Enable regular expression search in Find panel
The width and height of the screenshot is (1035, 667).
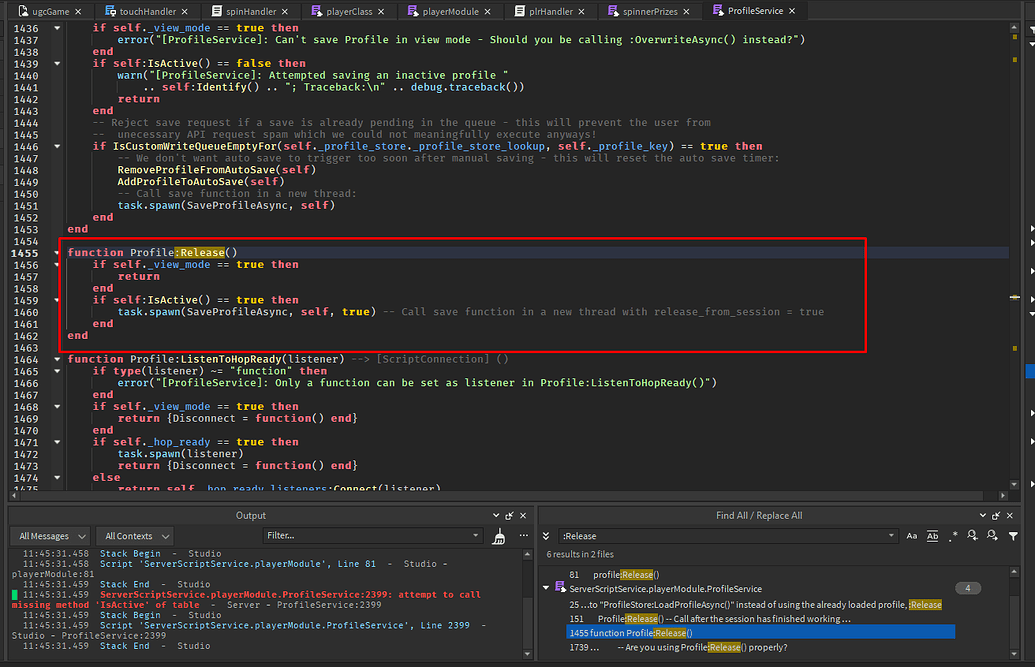[x=953, y=535]
